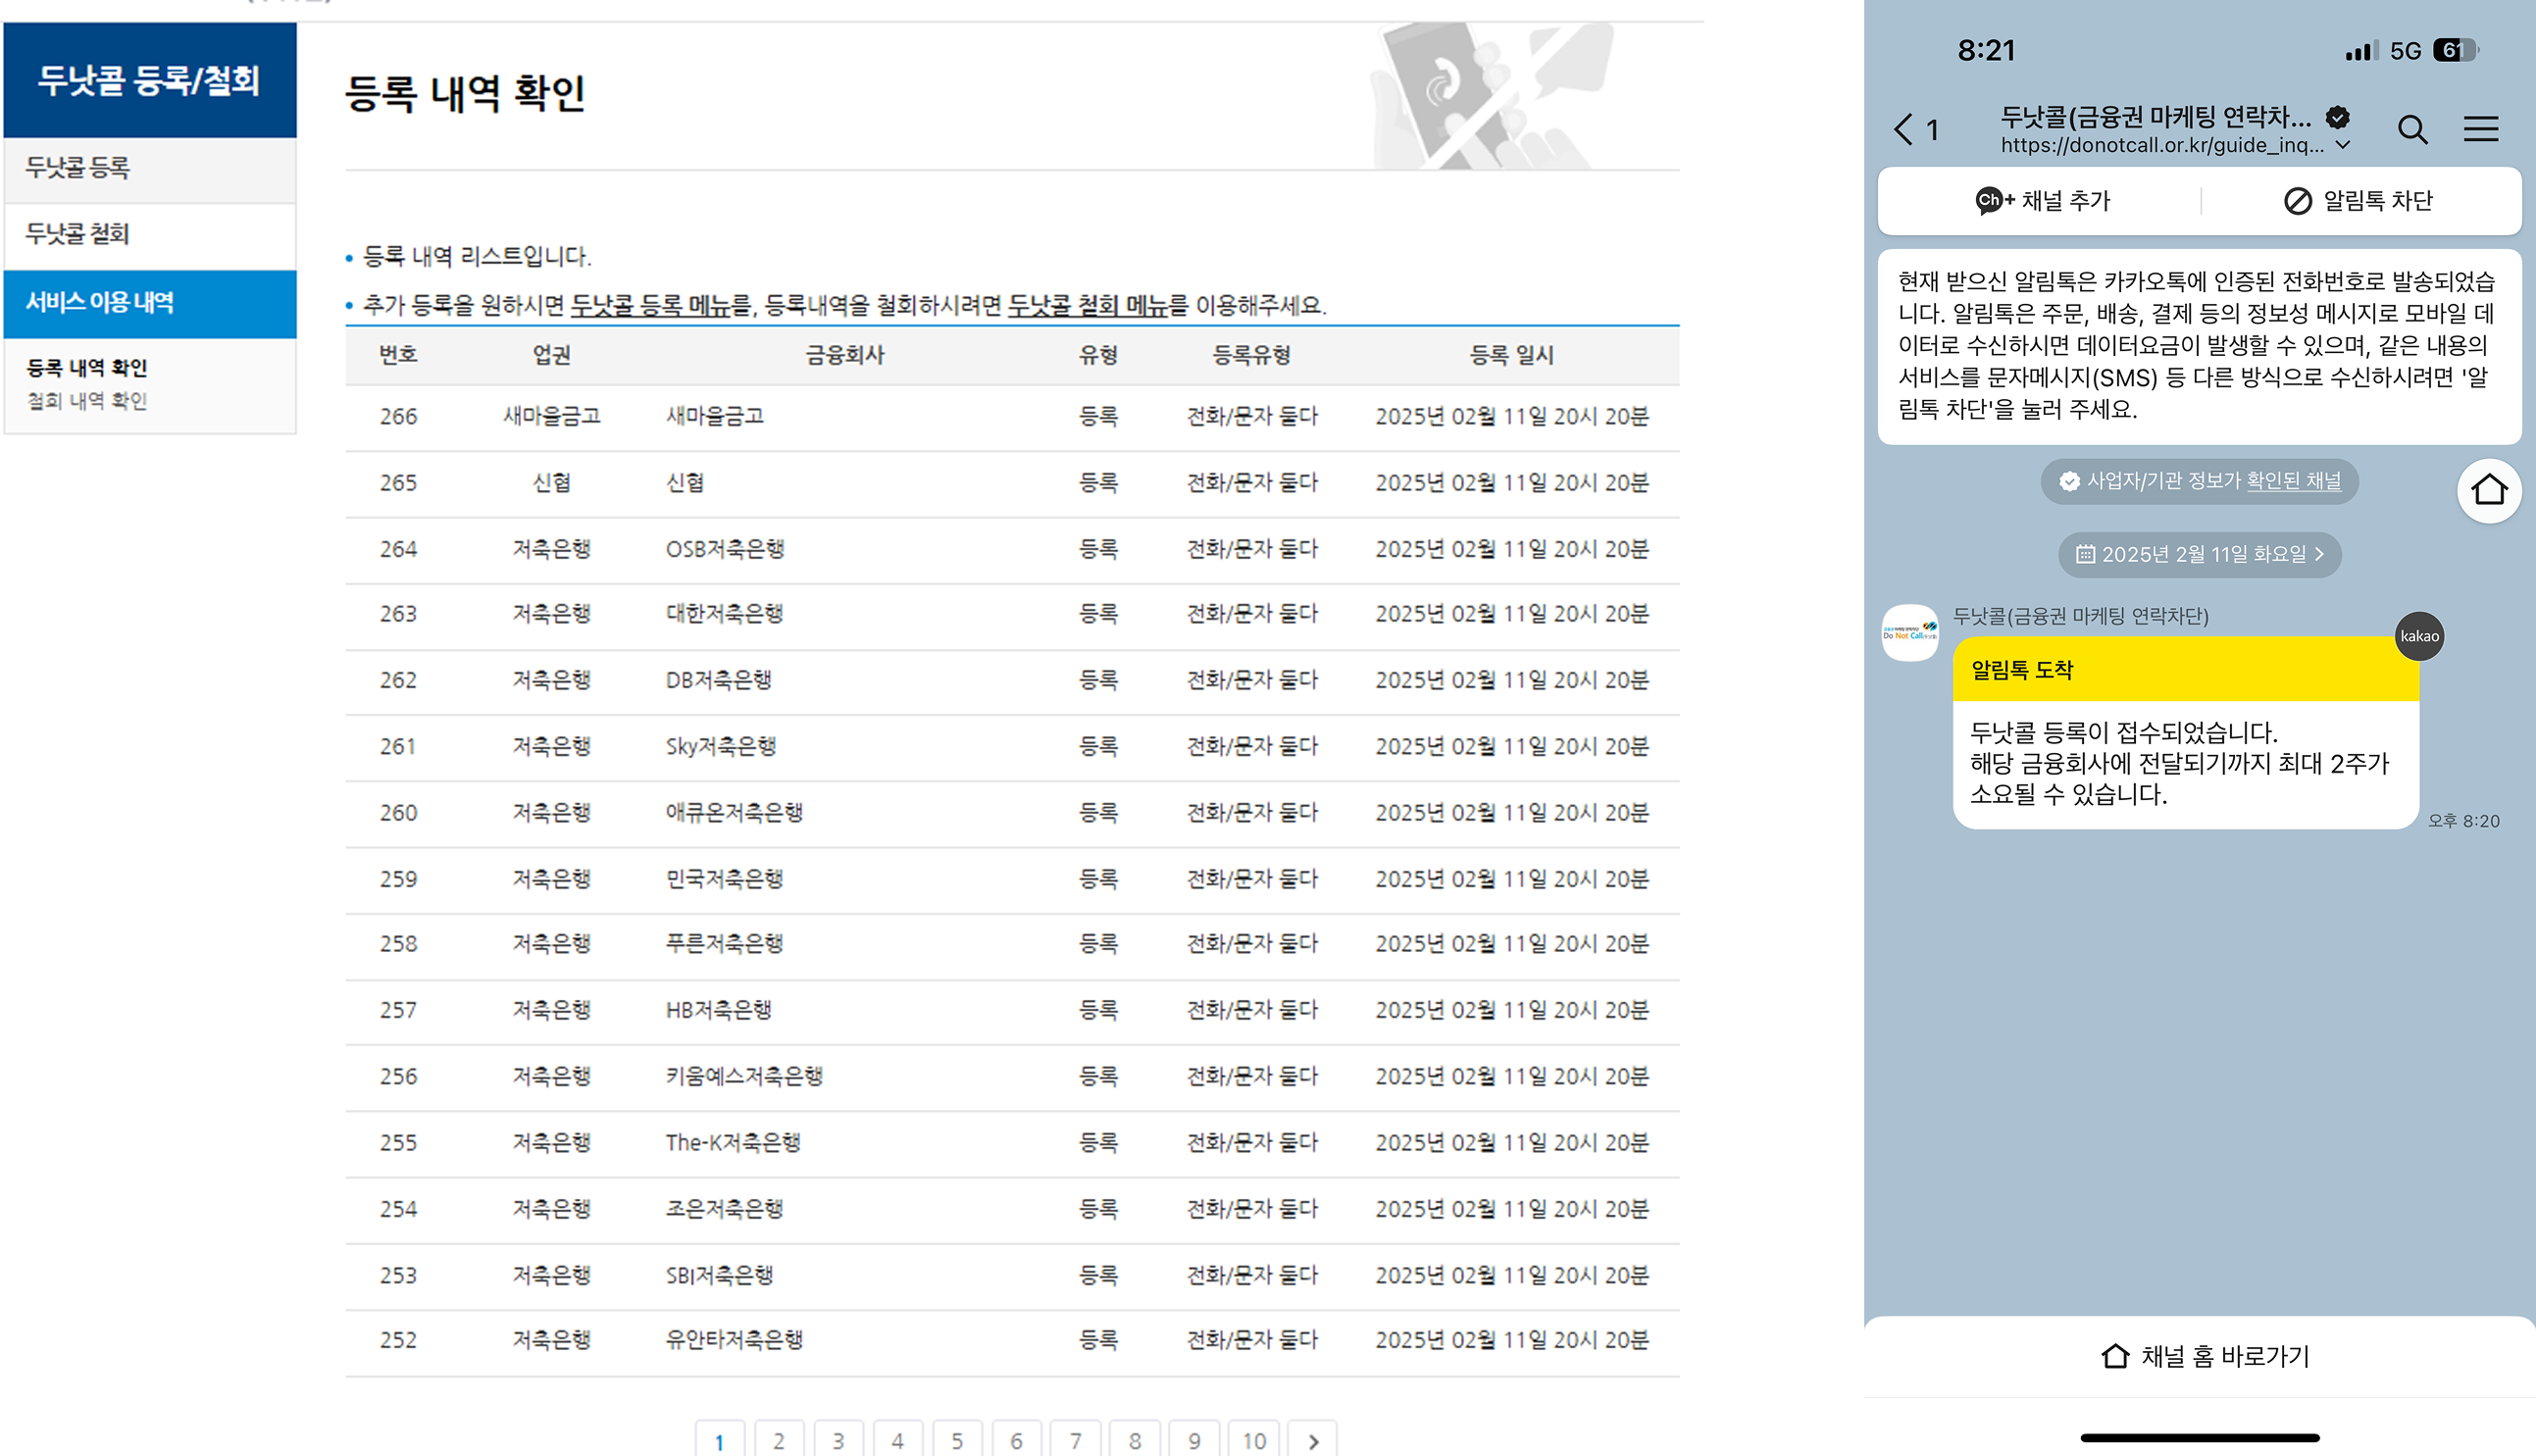
Task: Click the The-K저축은행 company cell
Action: (x=733, y=1143)
